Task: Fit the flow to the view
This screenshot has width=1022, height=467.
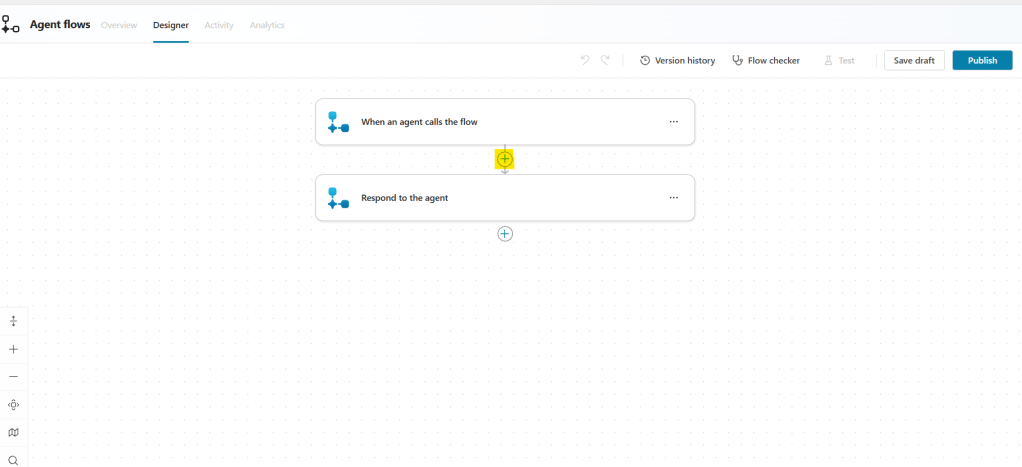Action: [x=13, y=405]
